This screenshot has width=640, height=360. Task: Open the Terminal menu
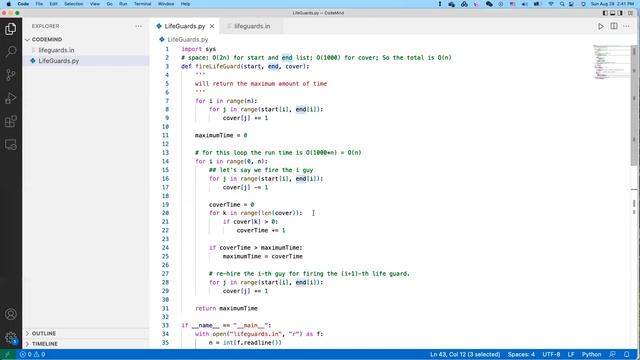[142, 4]
